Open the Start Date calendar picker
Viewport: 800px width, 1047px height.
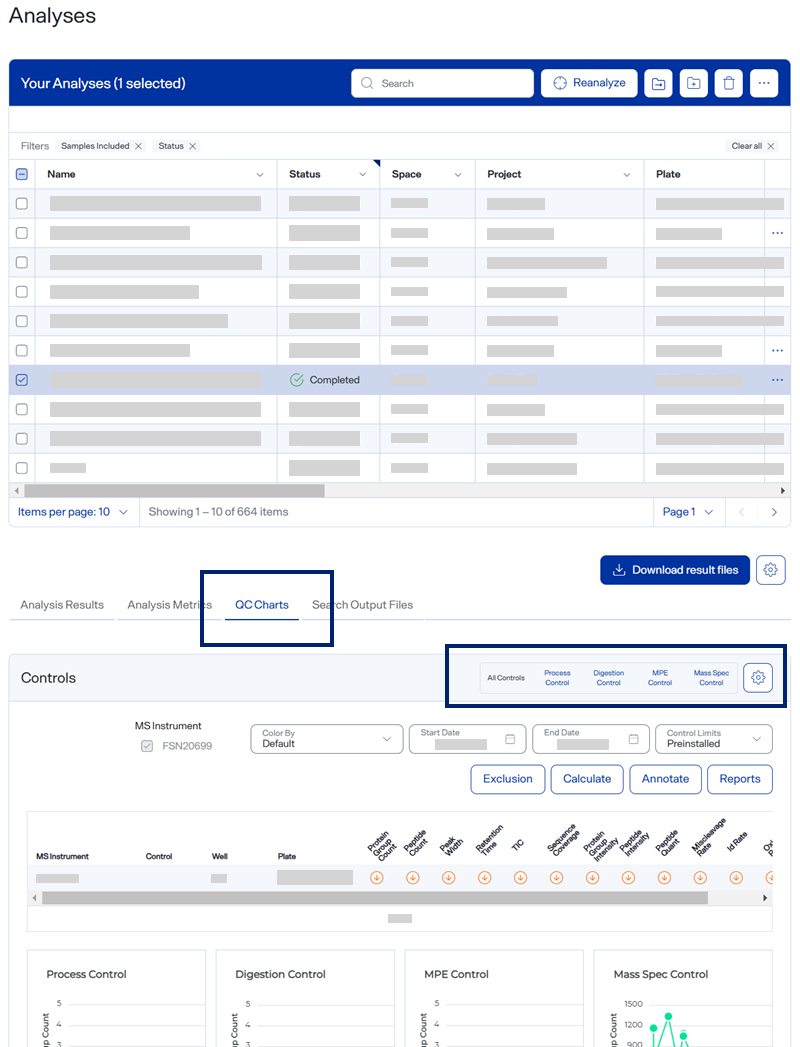point(510,739)
